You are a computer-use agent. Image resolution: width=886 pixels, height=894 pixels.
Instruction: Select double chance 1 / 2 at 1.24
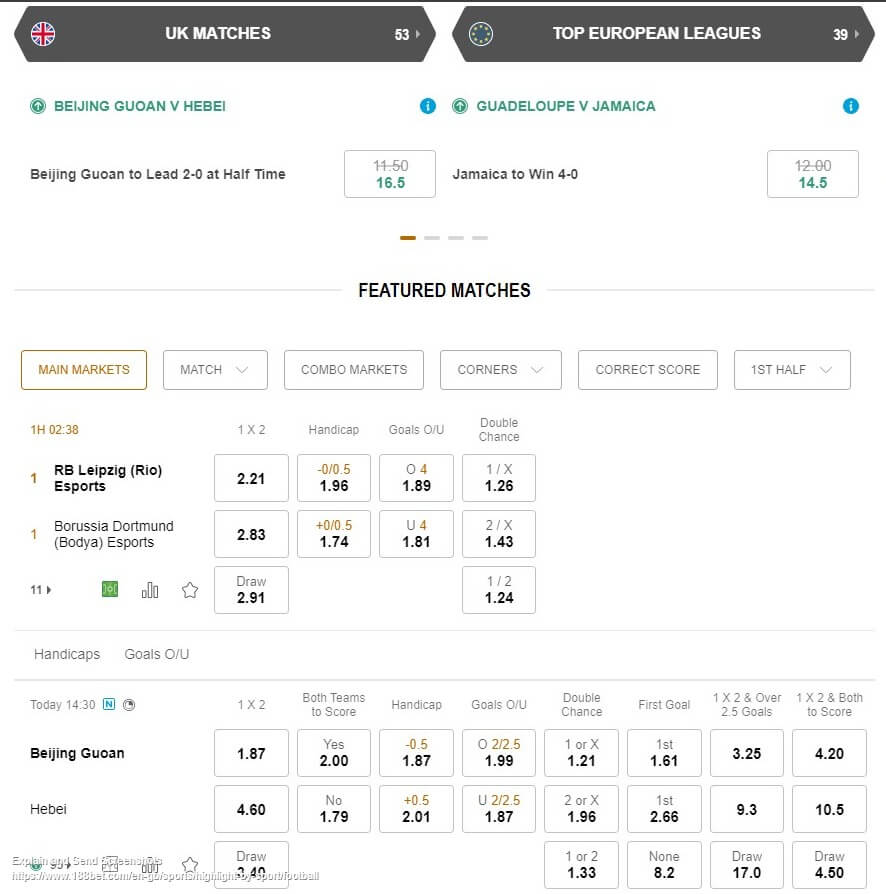(499, 590)
